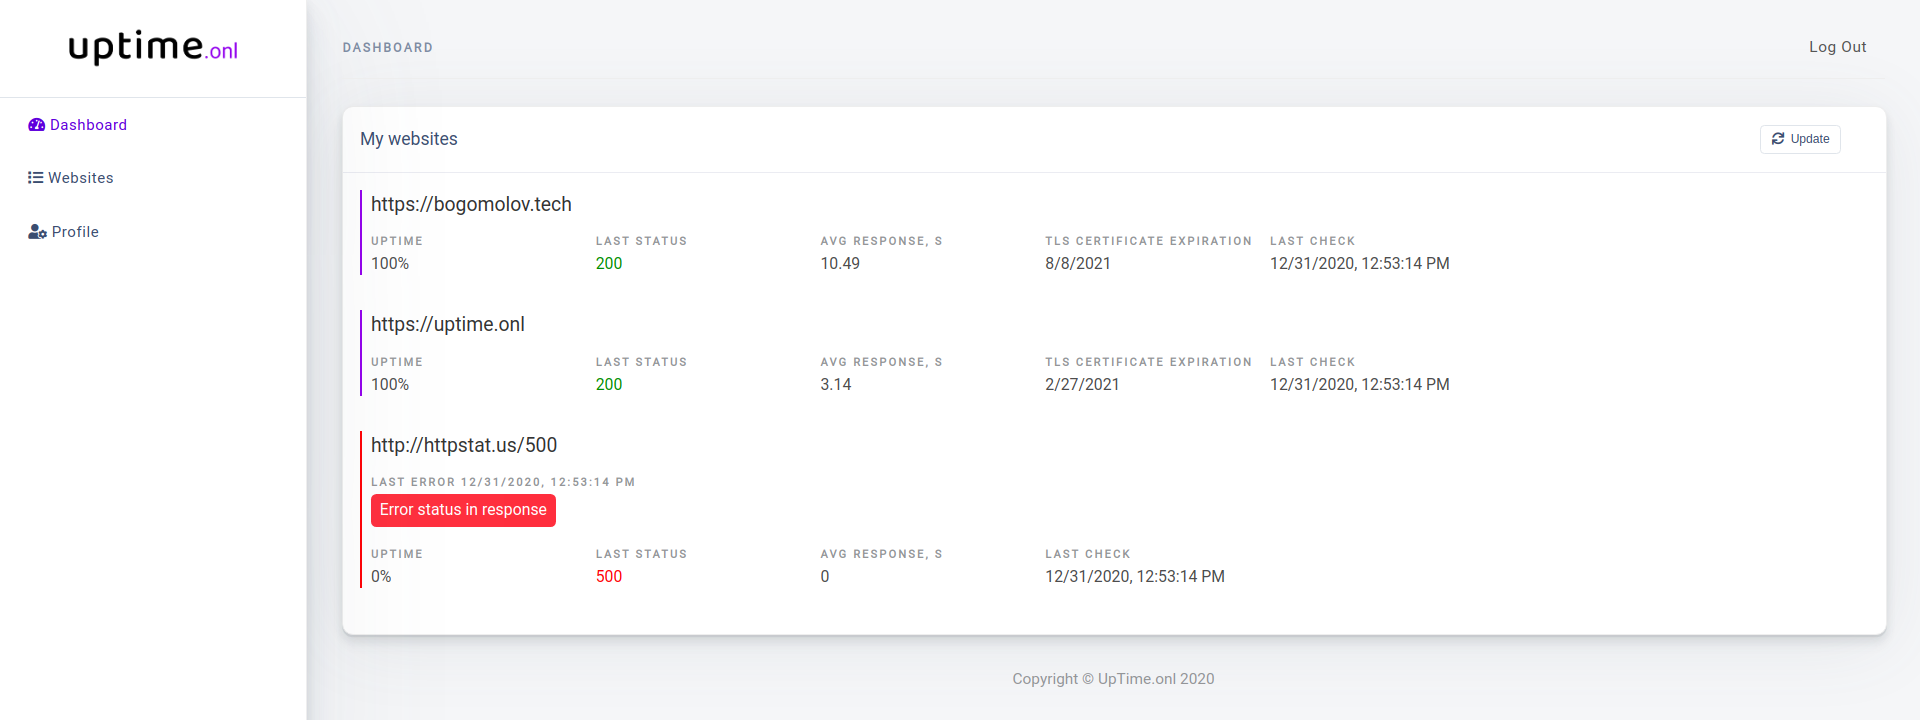Click last status 200 for bogomolov.tech
1920x720 pixels.
tap(609, 264)
